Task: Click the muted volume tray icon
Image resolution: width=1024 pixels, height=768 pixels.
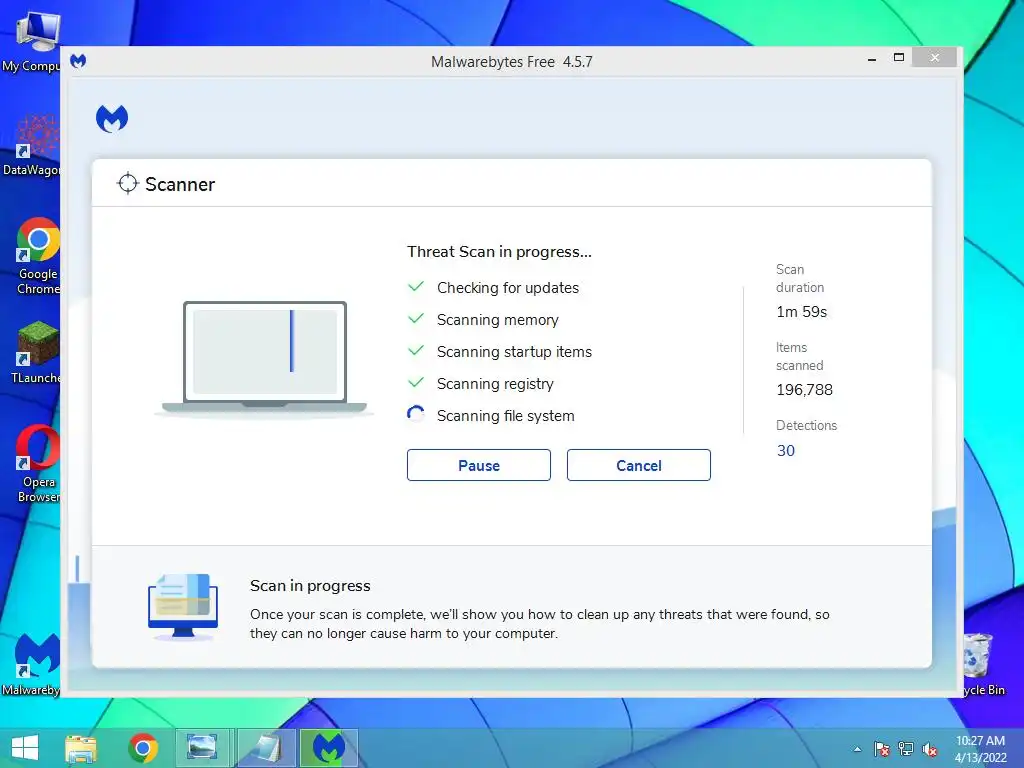Action: pyautogui.click(x=930, y=749)
